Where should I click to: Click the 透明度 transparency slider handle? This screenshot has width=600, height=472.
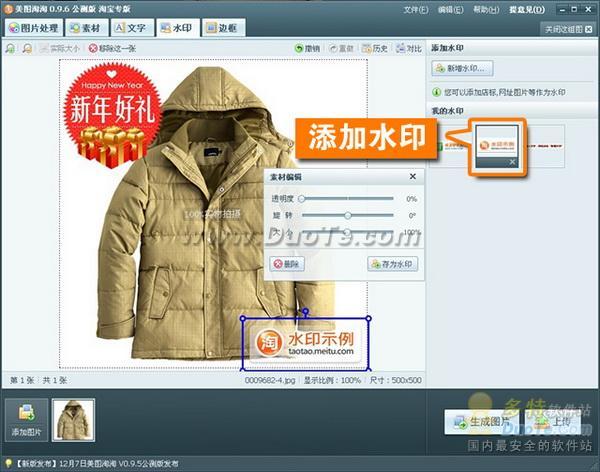[302, 199]
